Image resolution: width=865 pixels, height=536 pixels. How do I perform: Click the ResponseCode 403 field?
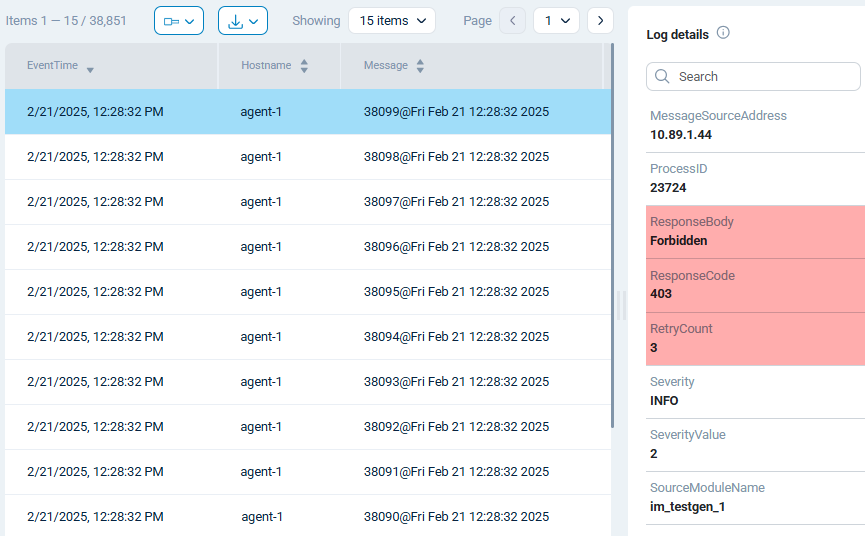point(755,285)
